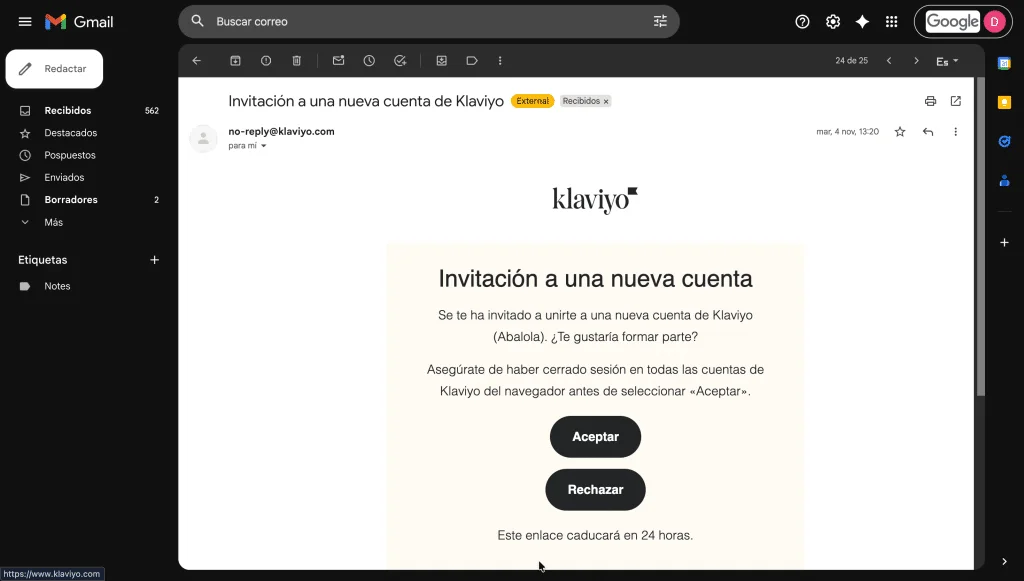Reply with the arrow icon
Screen dimensions: 1024x581
(x=928, y=132)
